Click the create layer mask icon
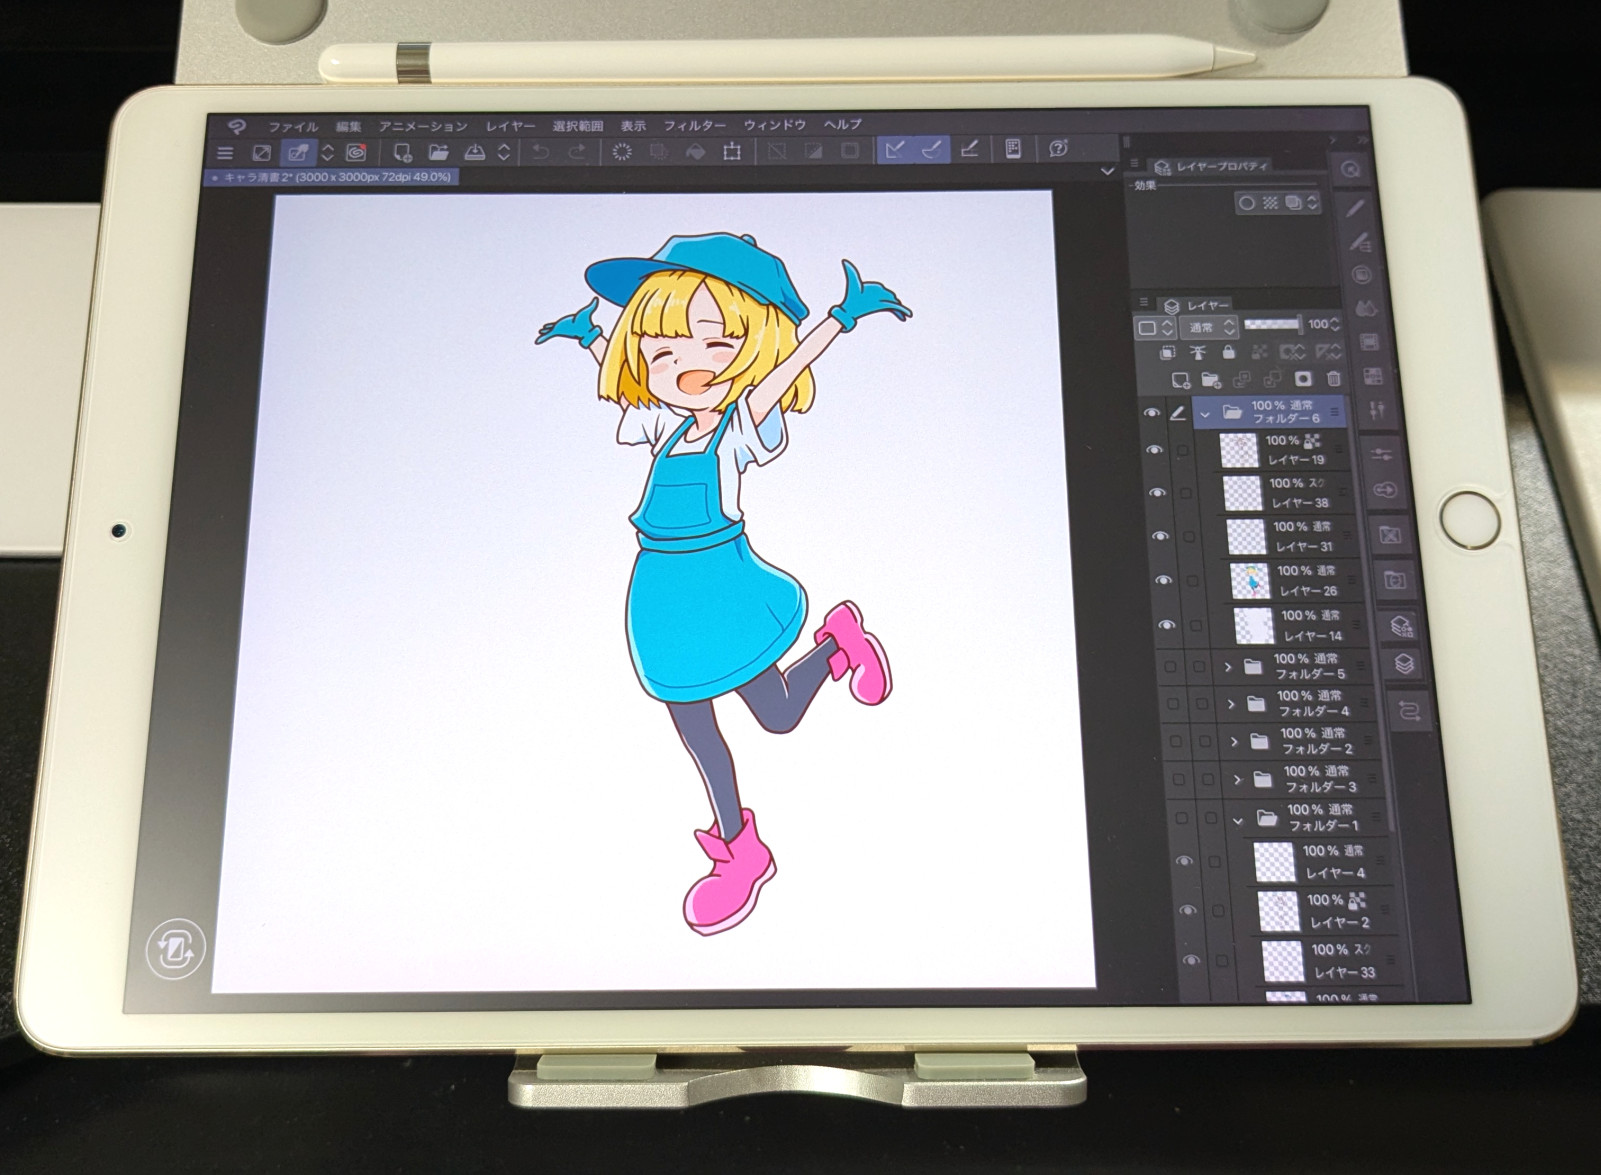This screenshot has height=1175, width=1601. (x=1303, y=379)
